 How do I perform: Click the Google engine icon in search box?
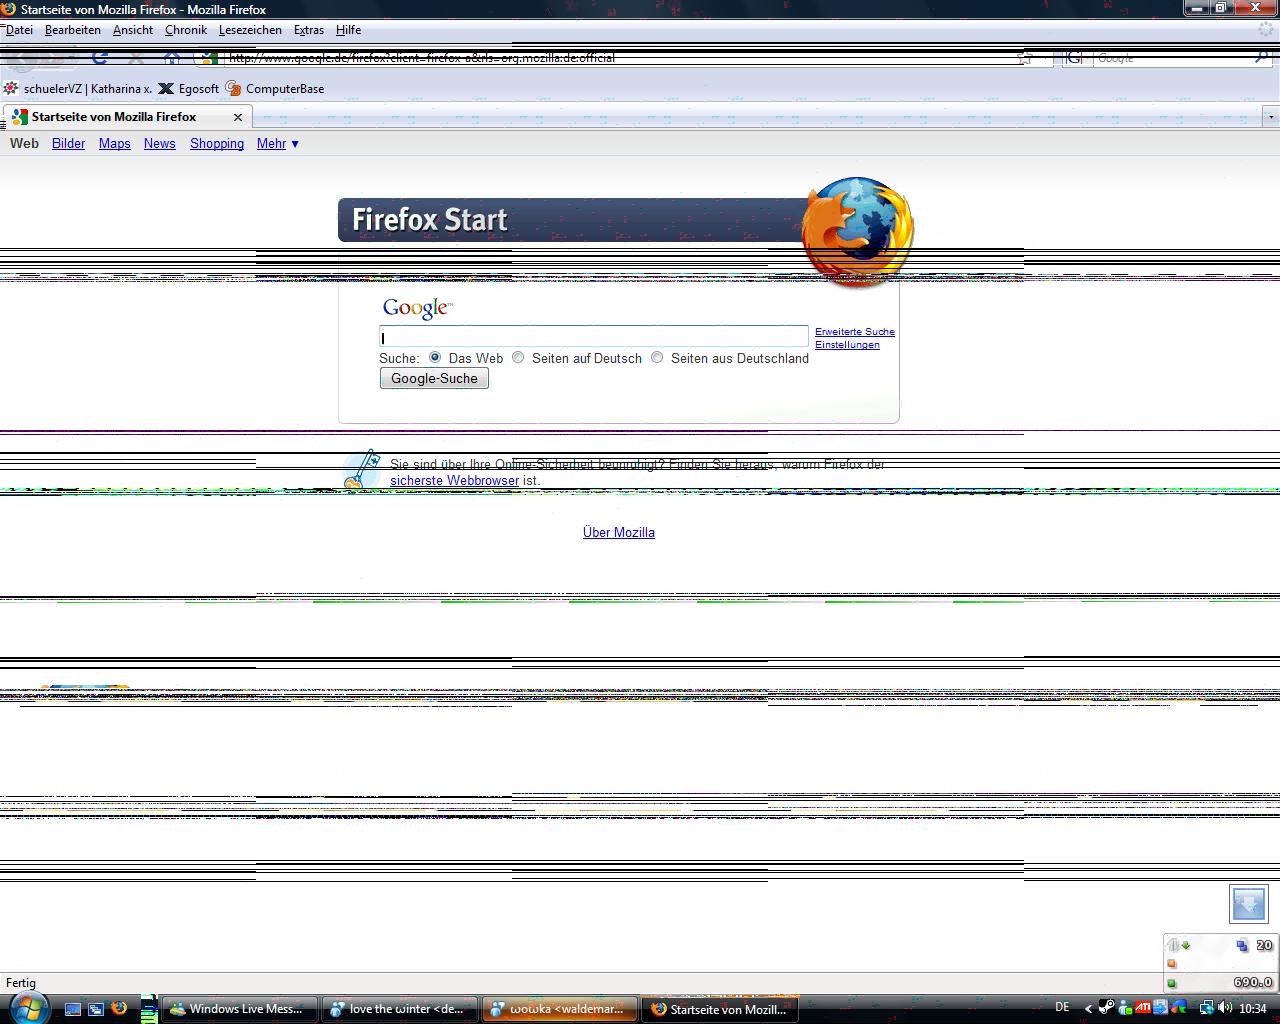[1073, 58]
